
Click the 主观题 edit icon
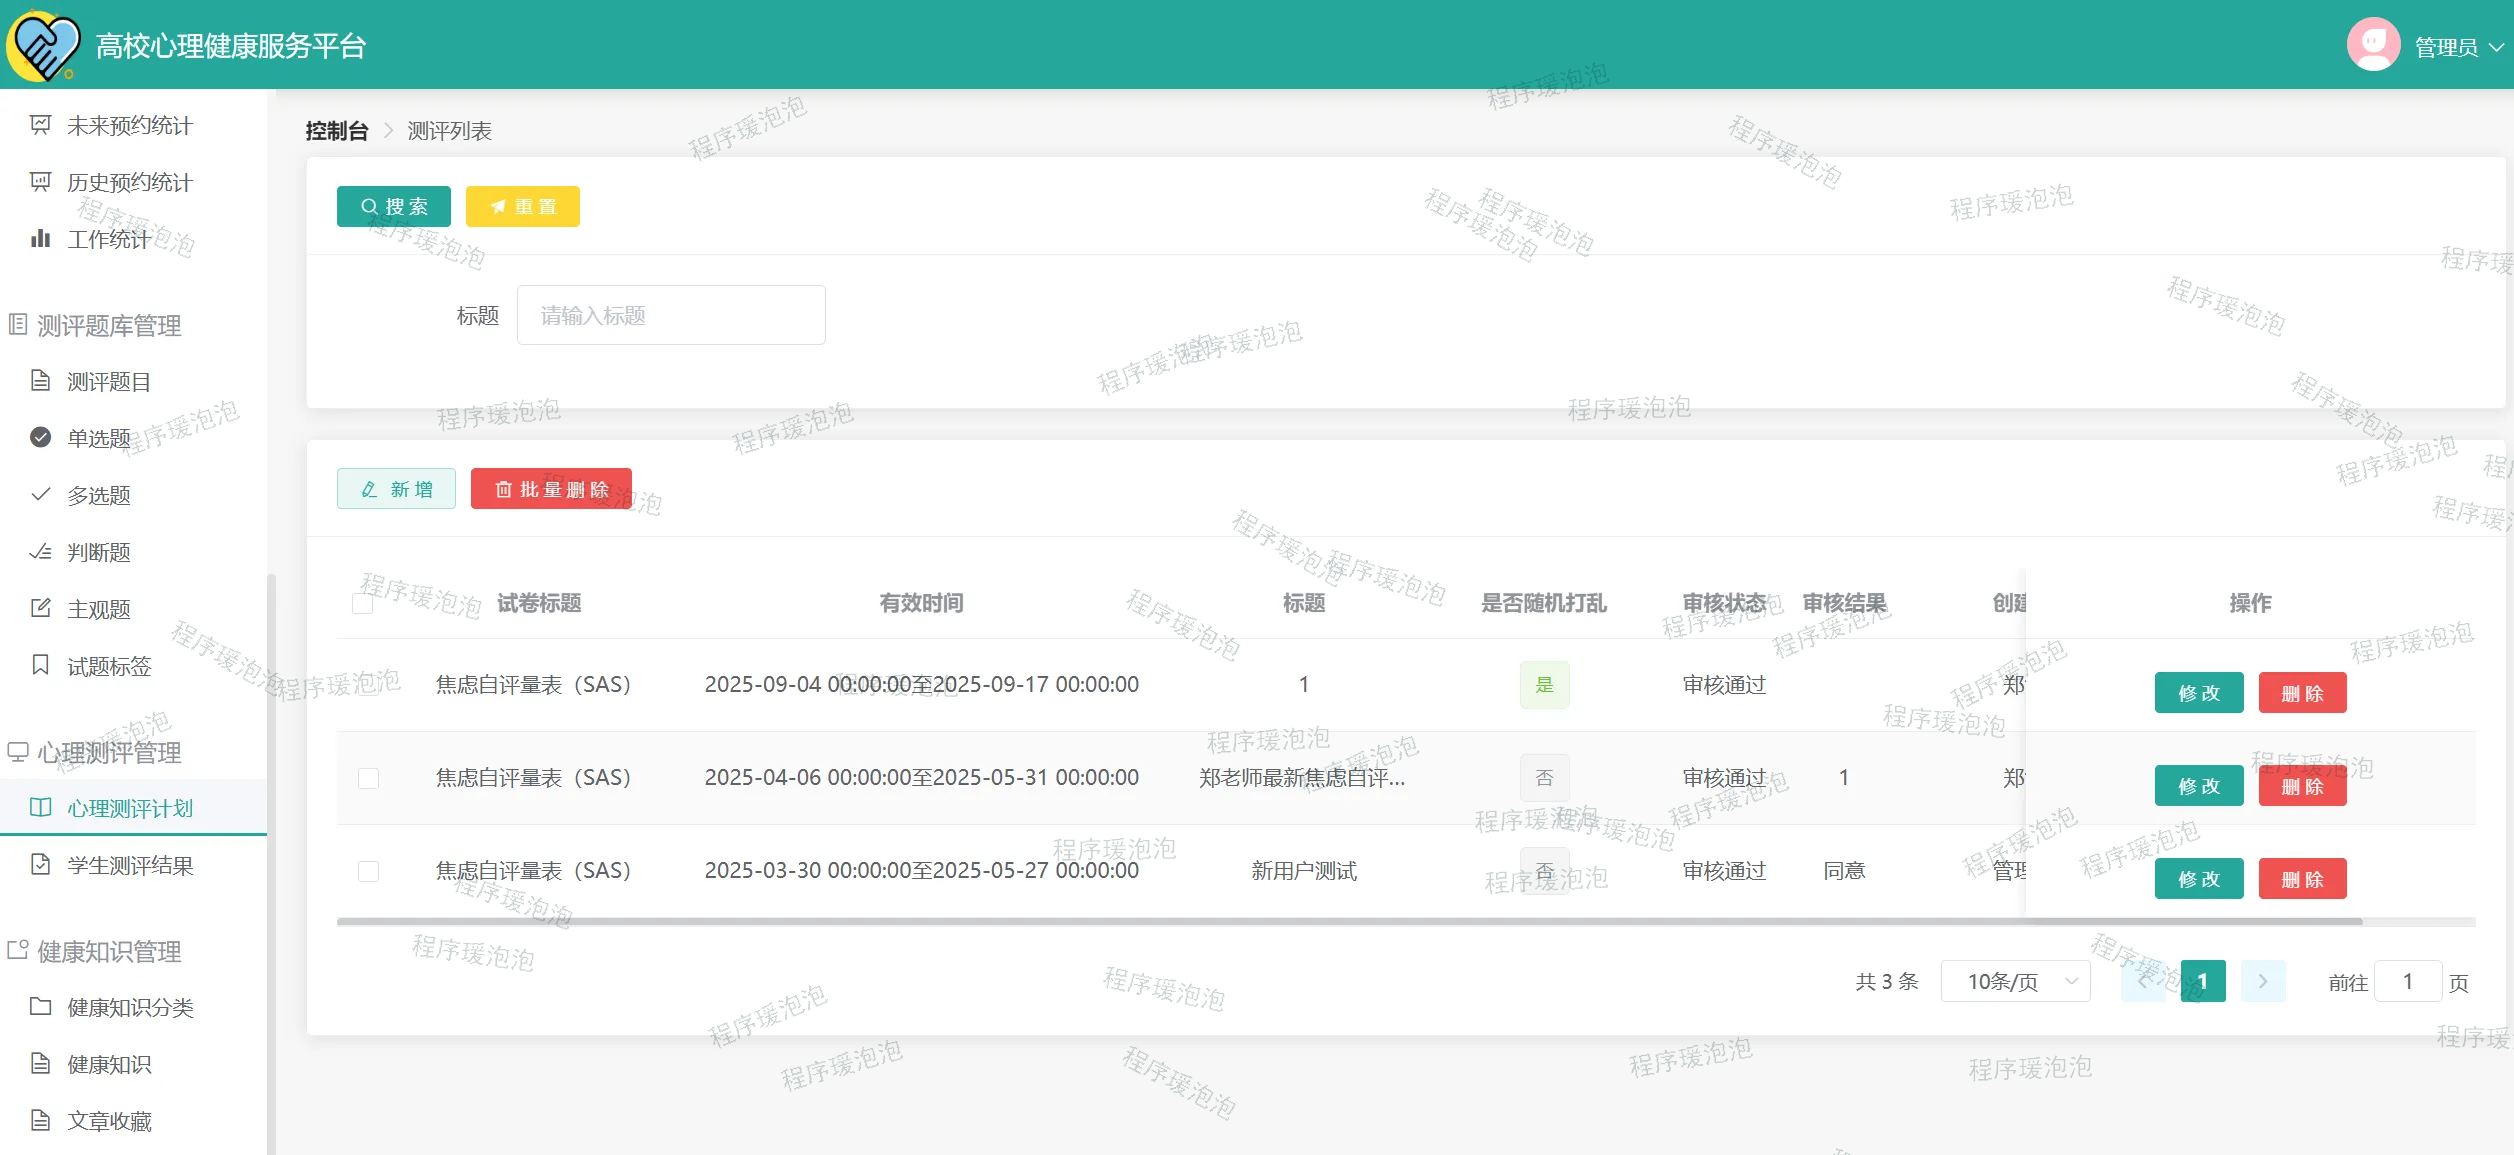(40, 608)
